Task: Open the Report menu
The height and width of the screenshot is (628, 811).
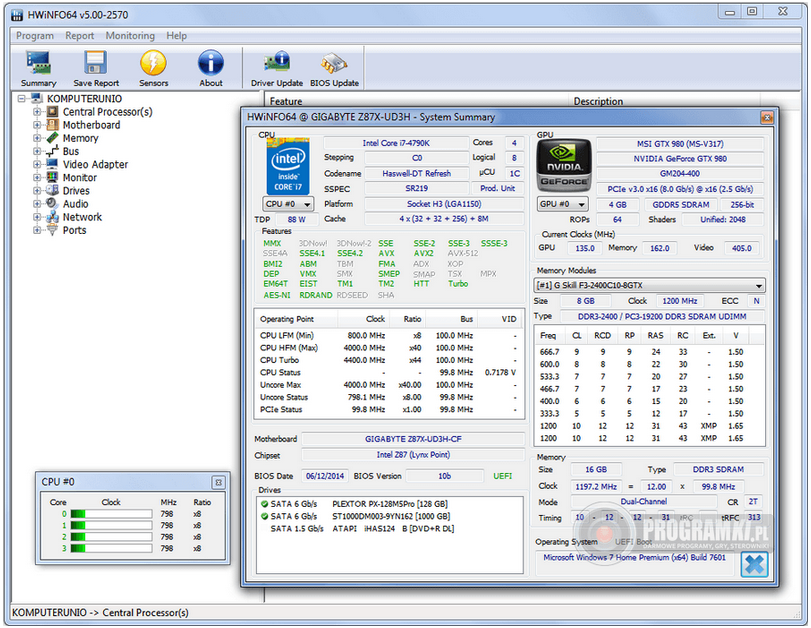Action: (80, 36)
